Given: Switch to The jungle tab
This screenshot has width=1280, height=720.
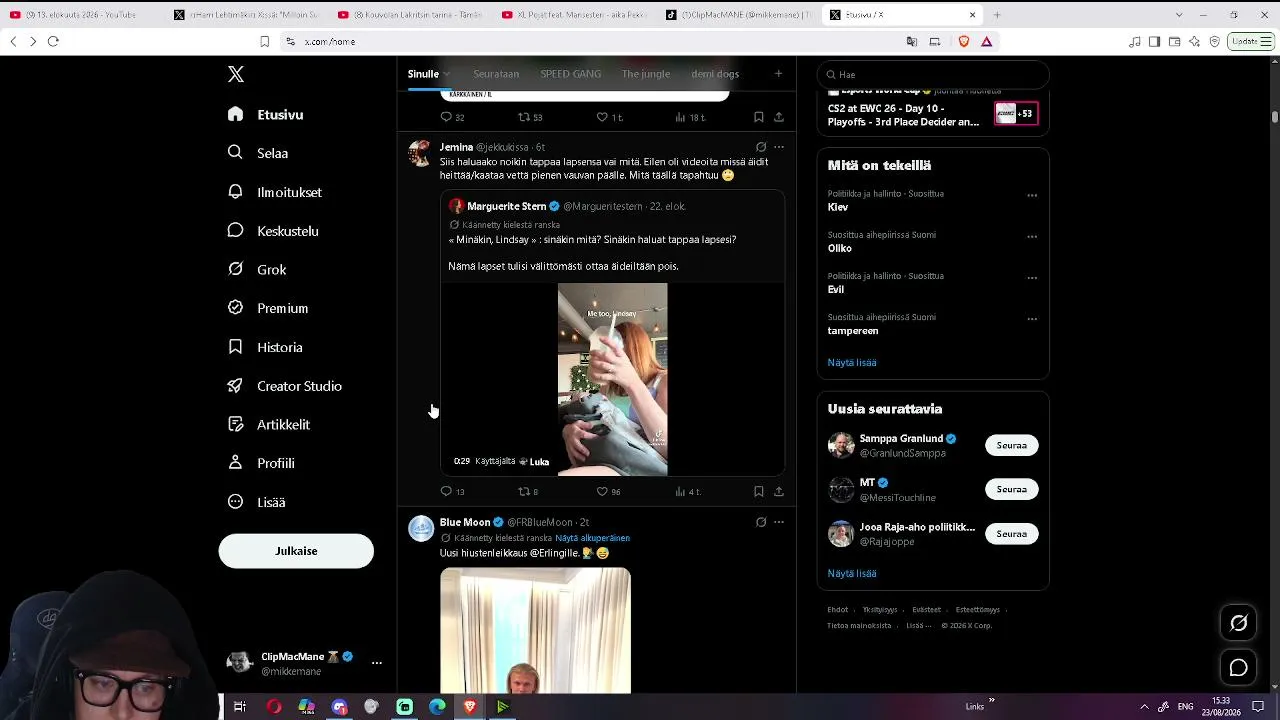Looking at the screenshot, I should [646, 74].
